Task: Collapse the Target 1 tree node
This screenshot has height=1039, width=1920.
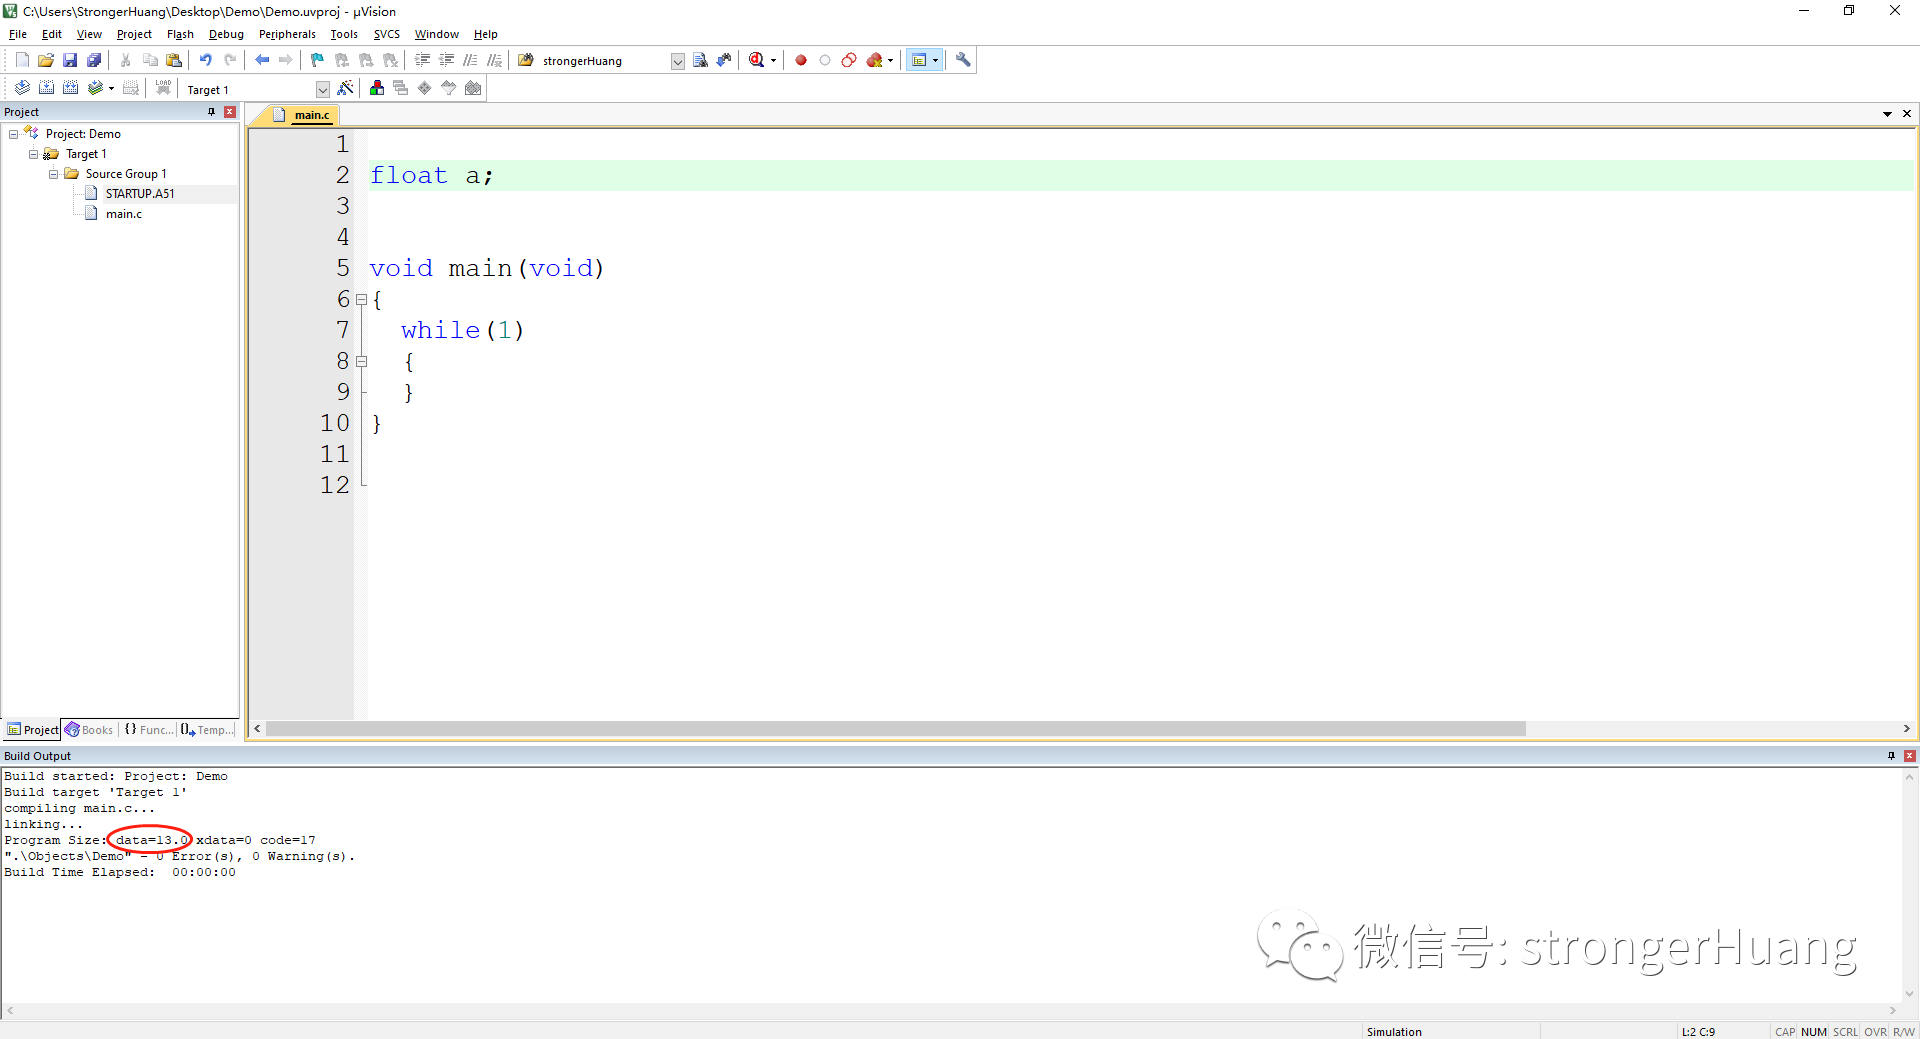Action: pos(34,154)
